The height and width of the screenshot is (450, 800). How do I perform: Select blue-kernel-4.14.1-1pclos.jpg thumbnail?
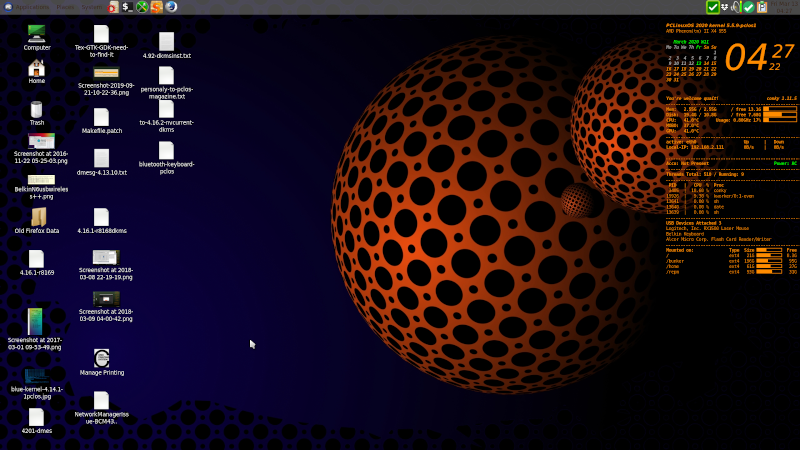pyautogui.click(x=37, y=376)
